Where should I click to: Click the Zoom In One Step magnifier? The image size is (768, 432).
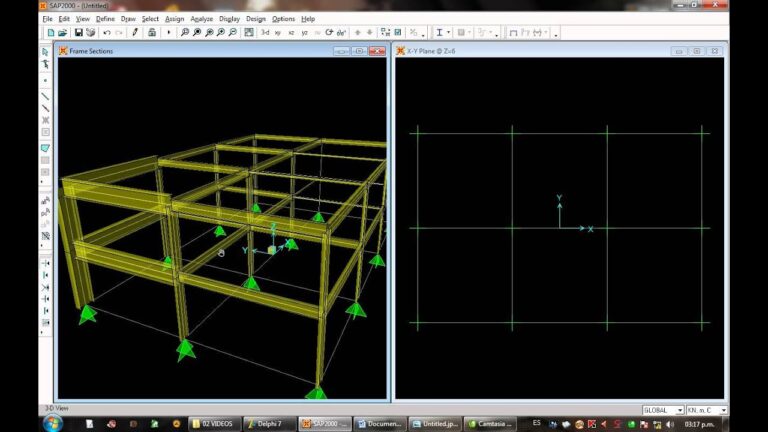pyautogui.click(x=221, y=33)
